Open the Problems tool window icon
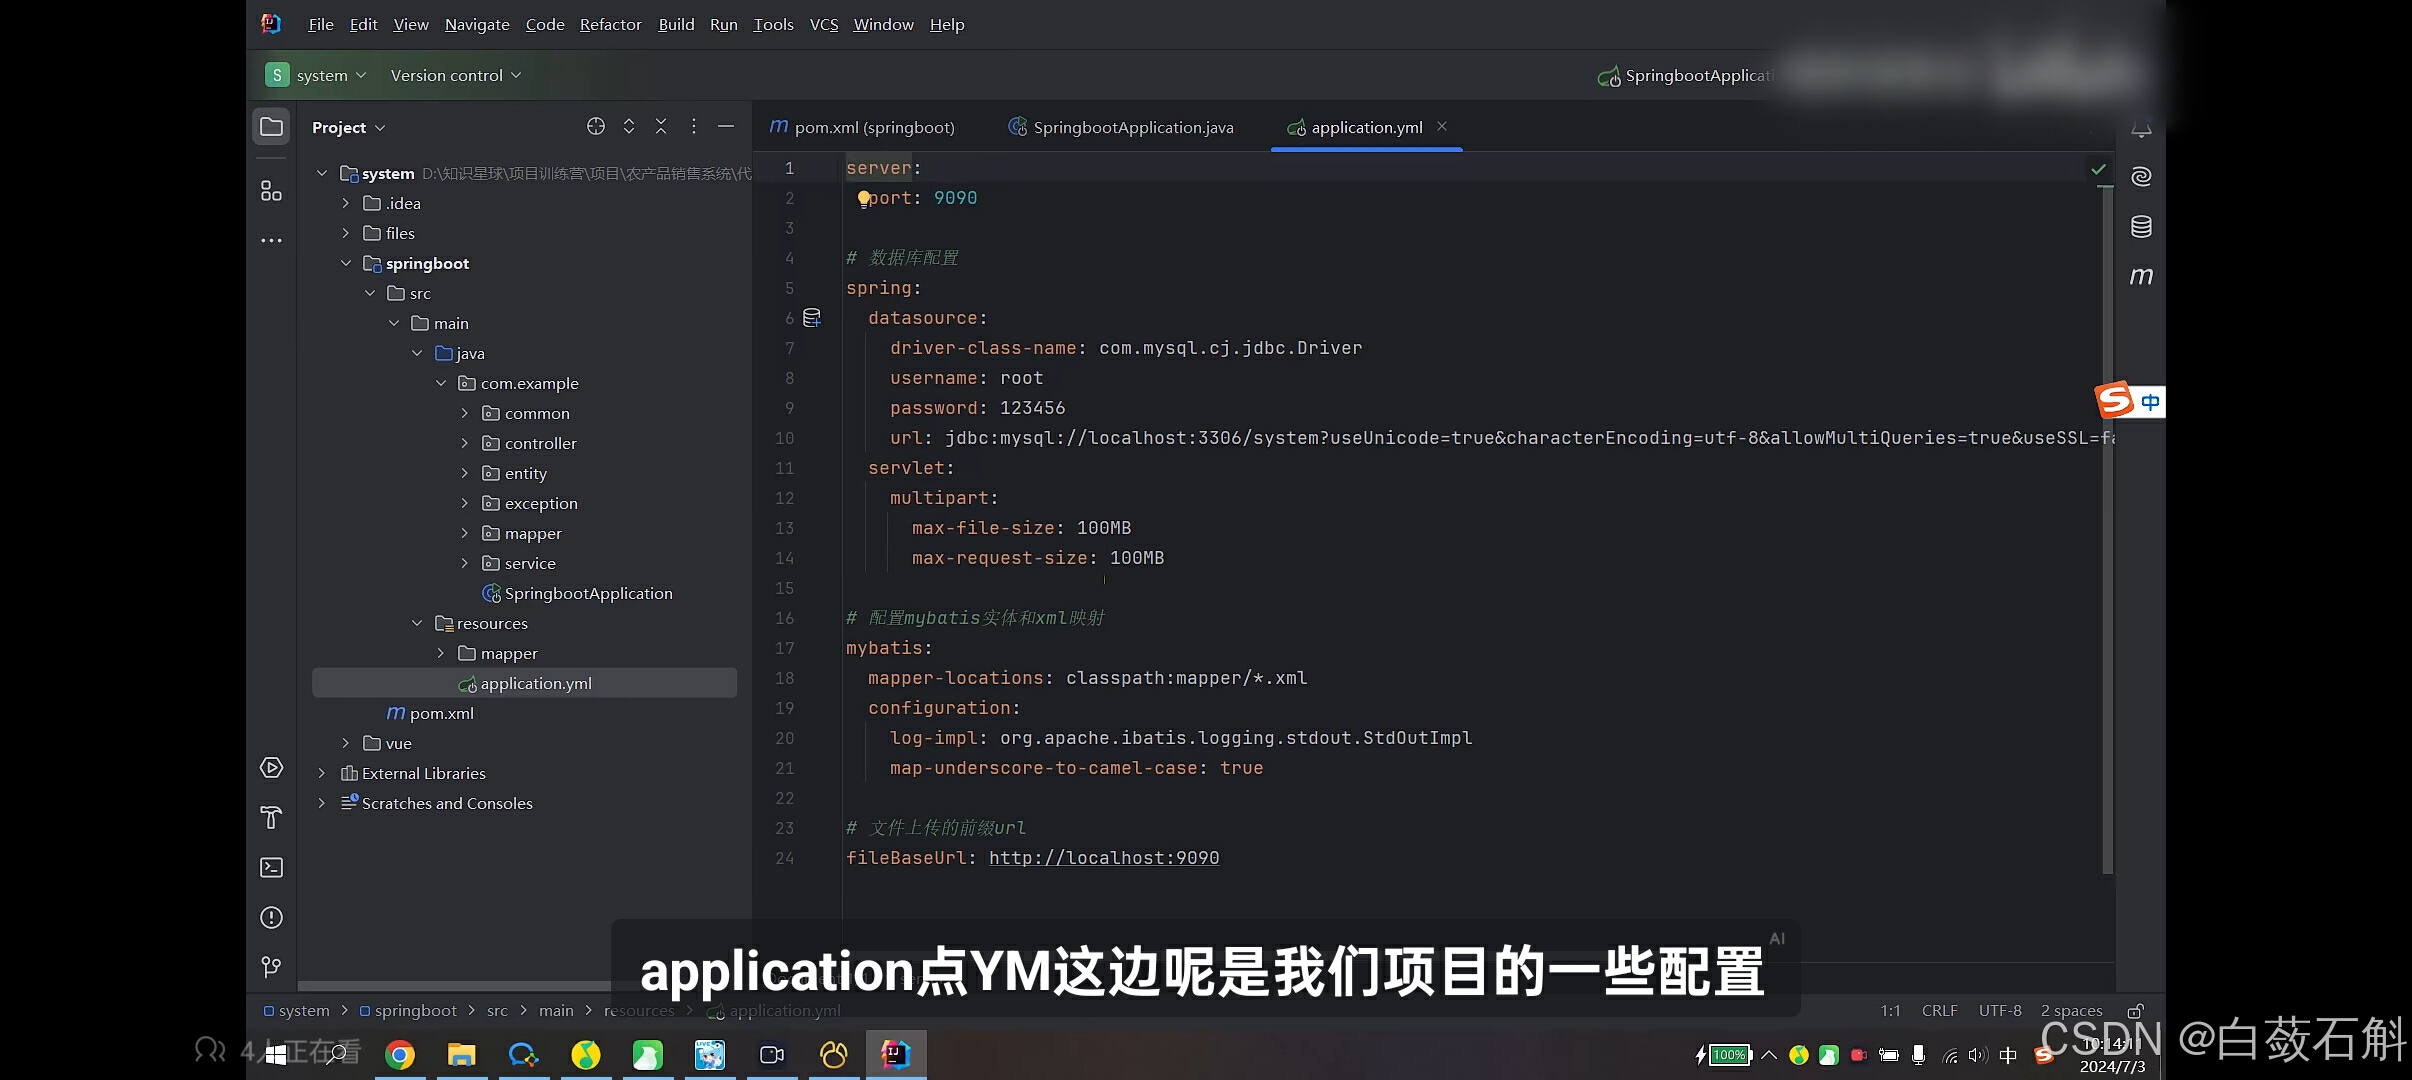 tap(271, 918)
